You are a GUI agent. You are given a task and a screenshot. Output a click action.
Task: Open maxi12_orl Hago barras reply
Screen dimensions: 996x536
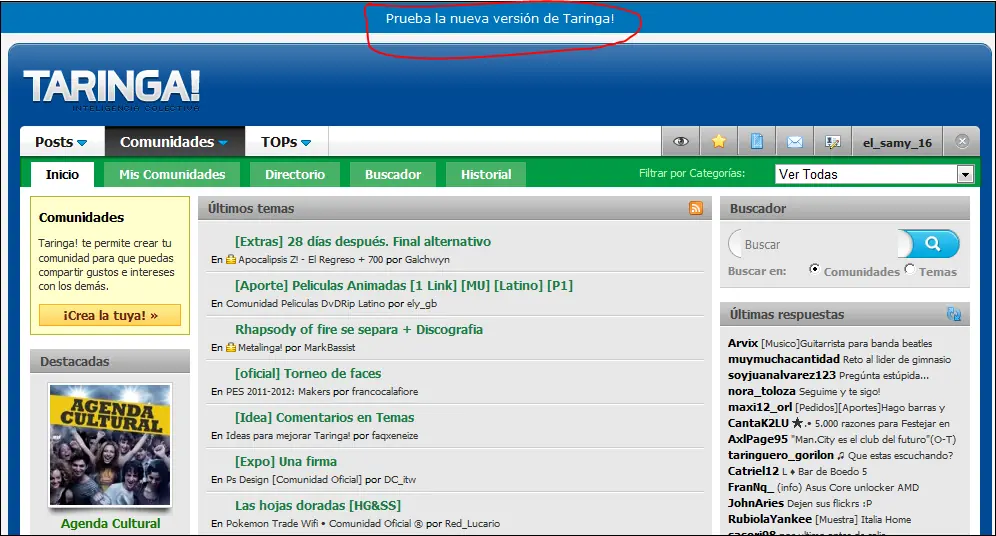pyautogui.click(x=837, y=407)
